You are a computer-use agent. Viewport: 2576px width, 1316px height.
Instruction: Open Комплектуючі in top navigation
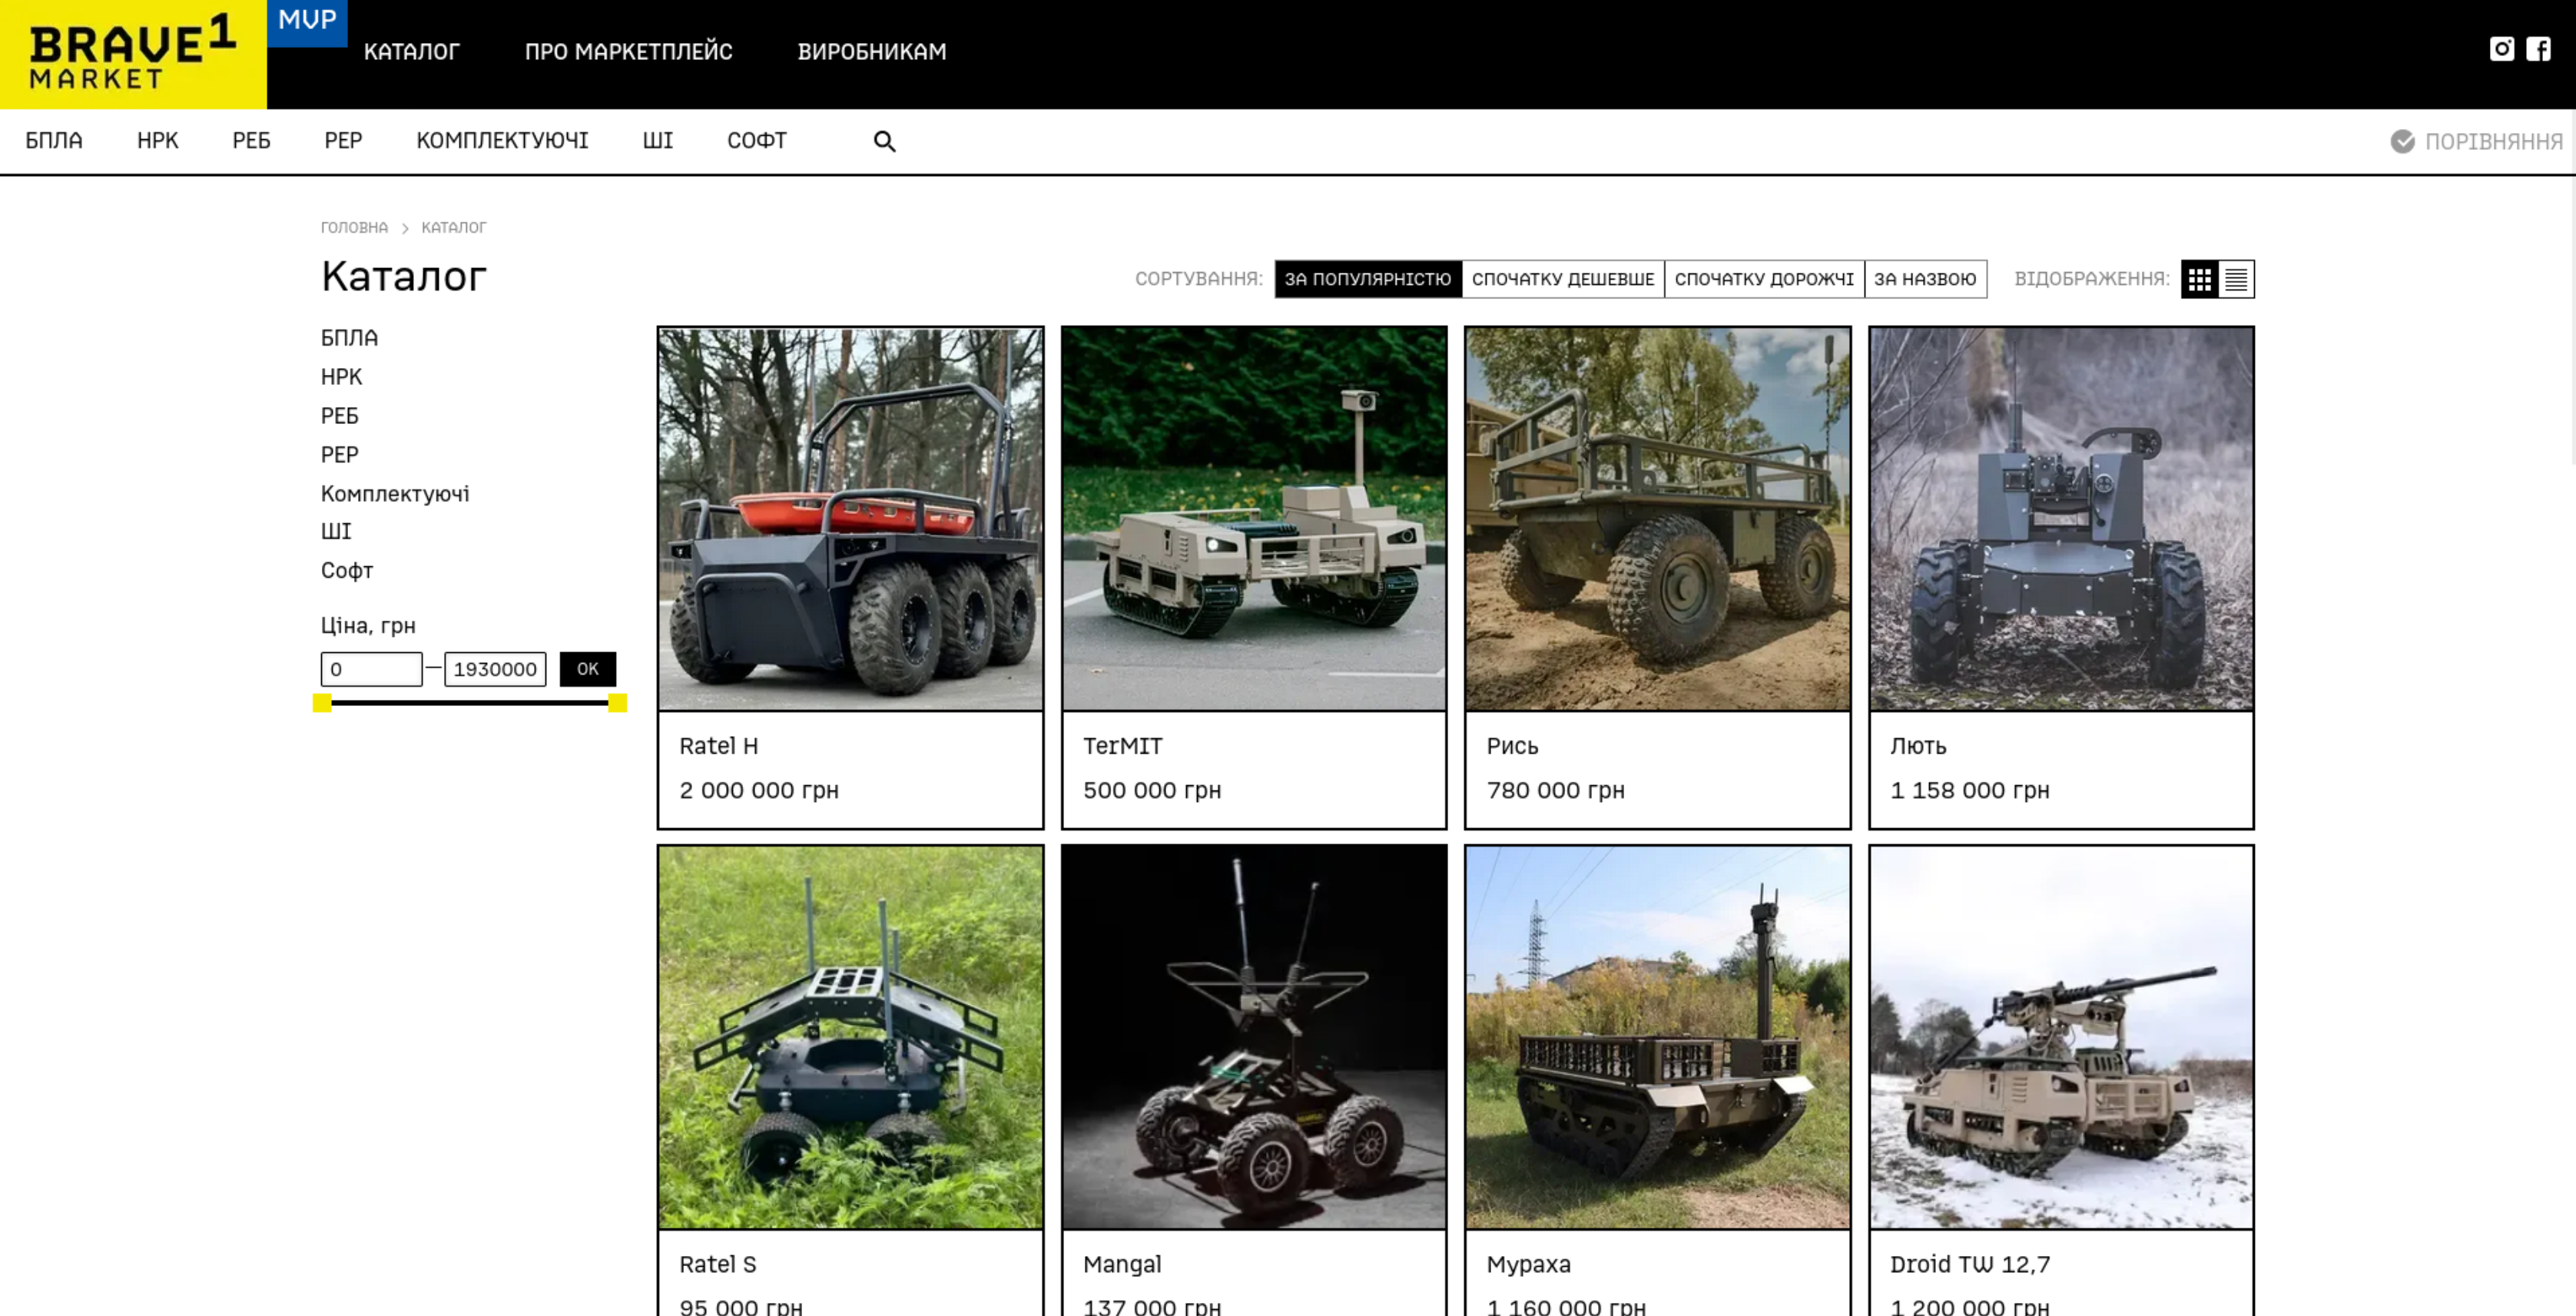tap(502, 141)
